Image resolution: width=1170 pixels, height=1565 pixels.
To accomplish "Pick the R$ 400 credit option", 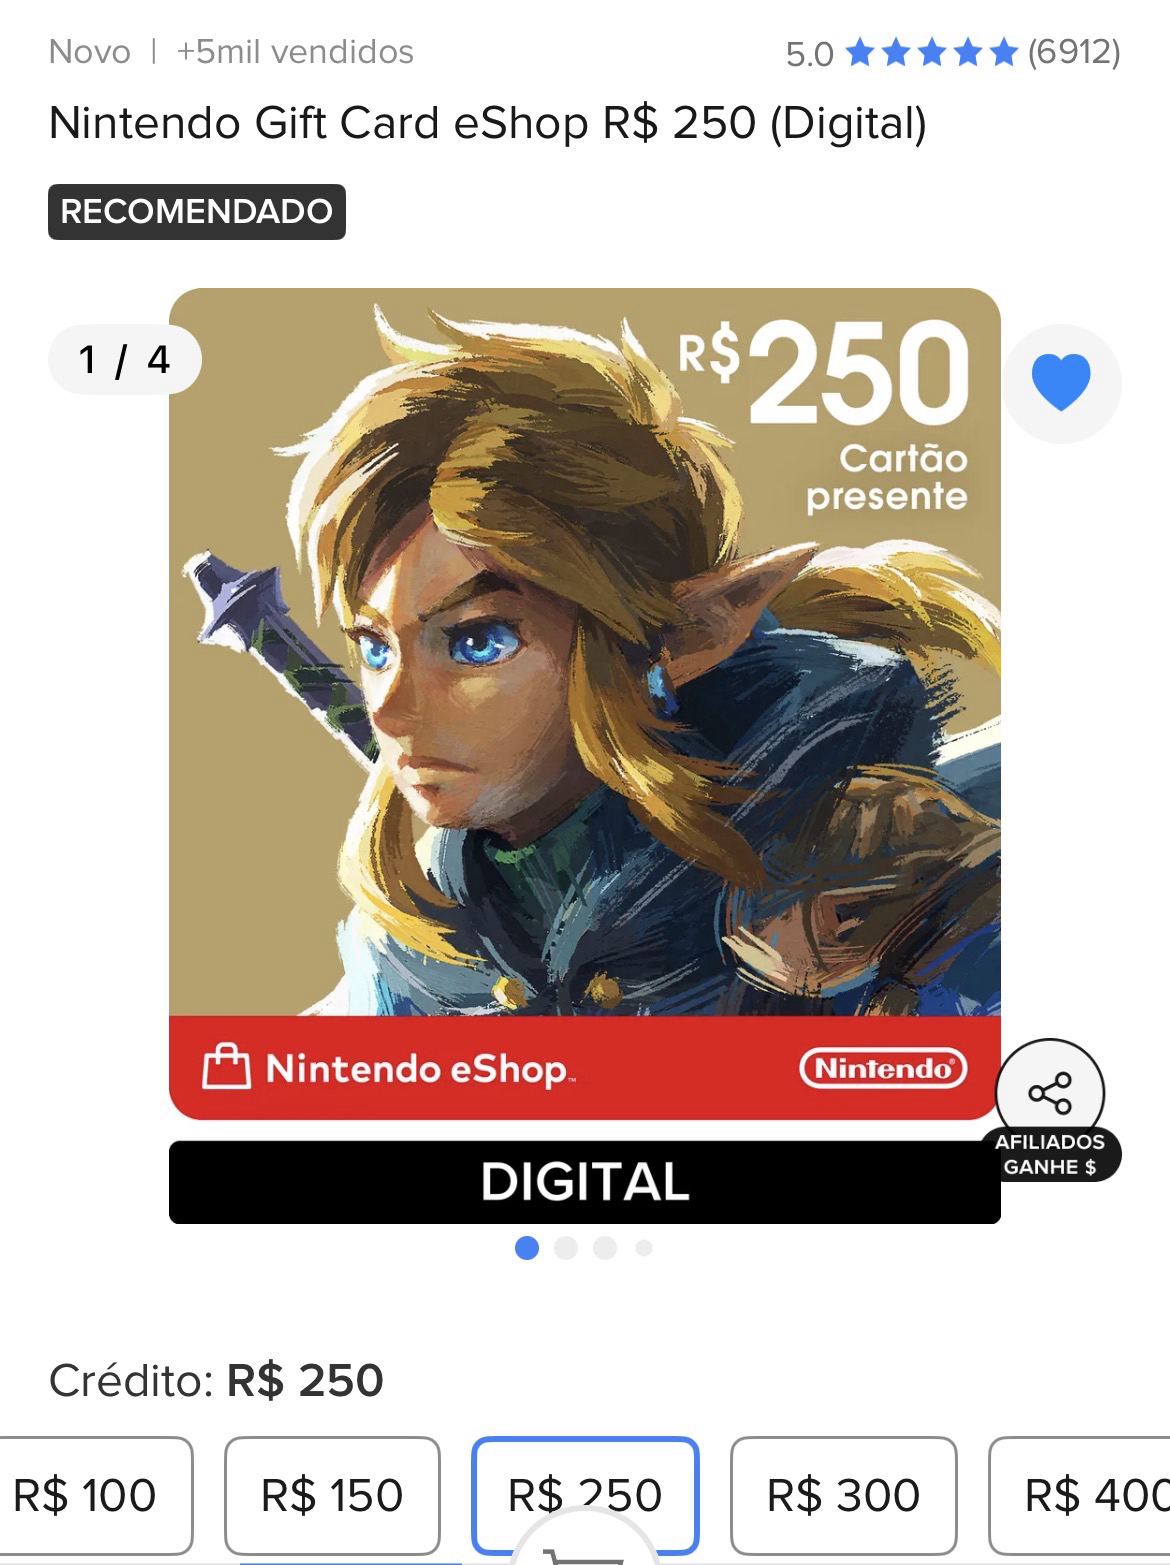I will pos(1080,1495).
